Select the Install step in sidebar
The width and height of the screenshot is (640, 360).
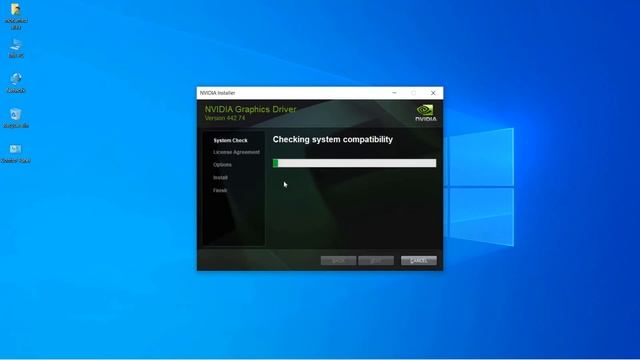click(220, 178)
